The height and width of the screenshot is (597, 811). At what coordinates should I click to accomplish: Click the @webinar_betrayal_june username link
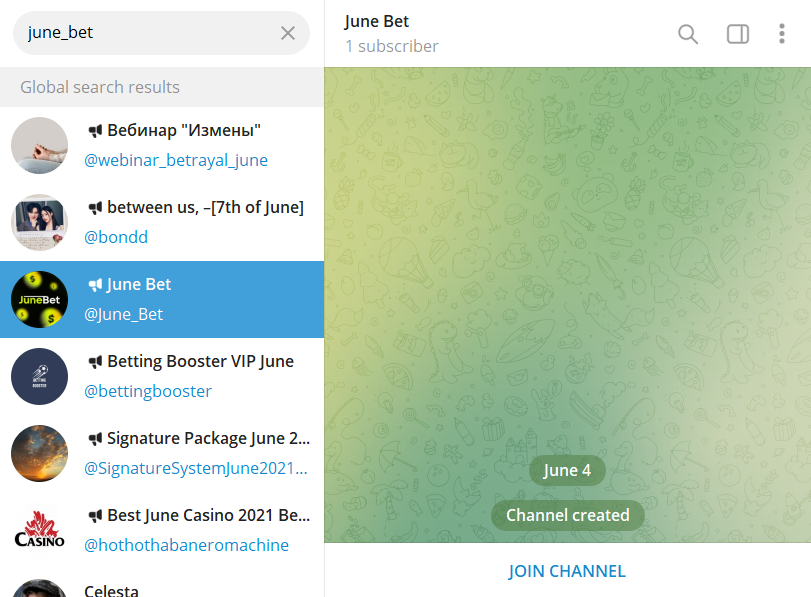point(176,160)
